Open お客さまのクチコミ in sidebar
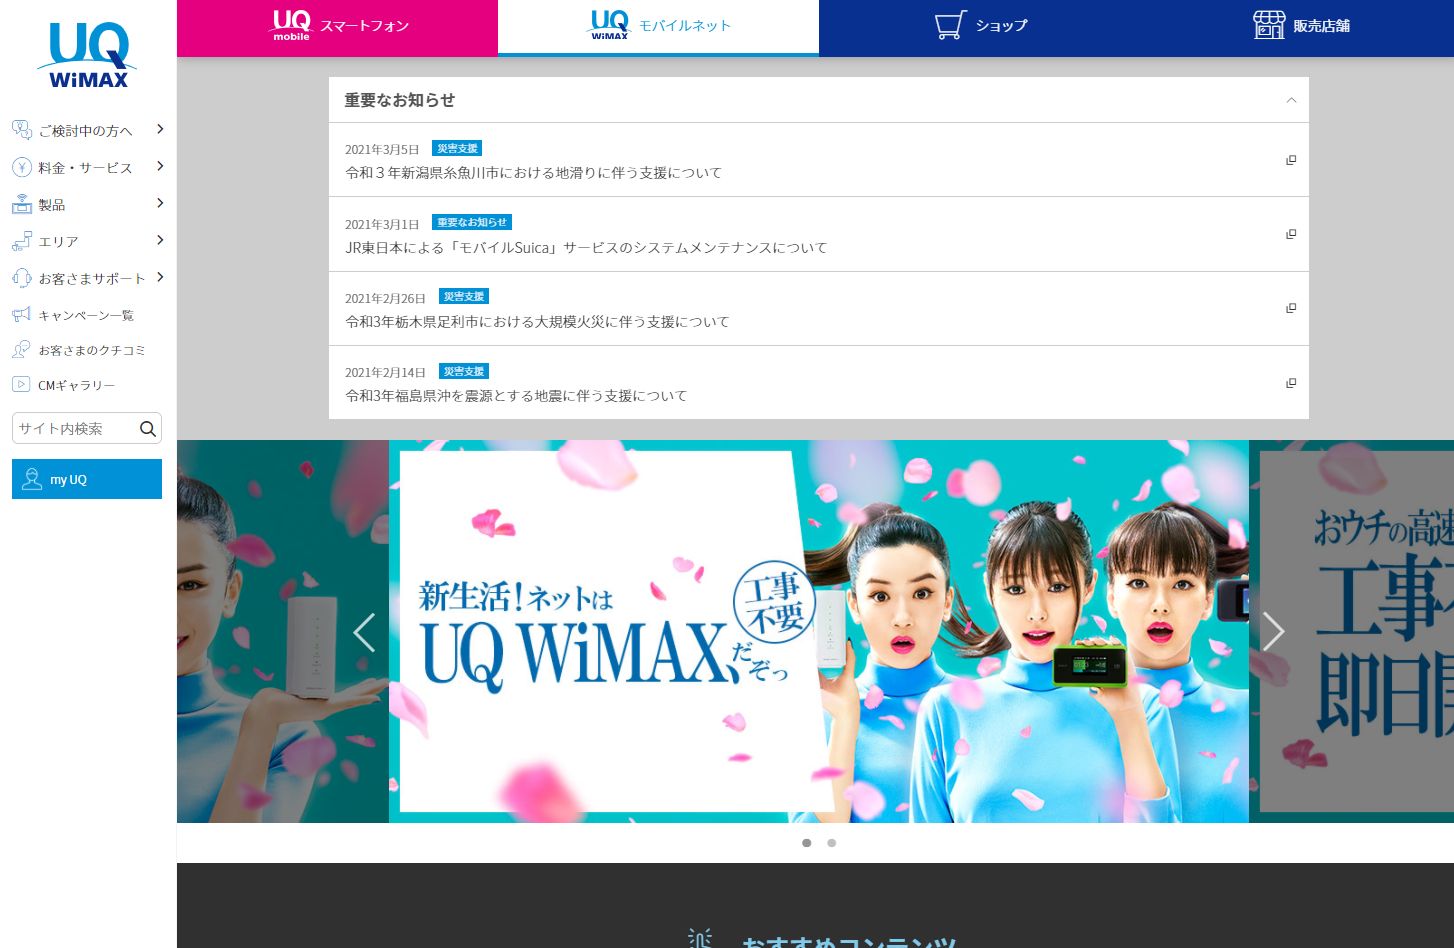This screenshot has height=948, width=1454. [x=92, y=350]
